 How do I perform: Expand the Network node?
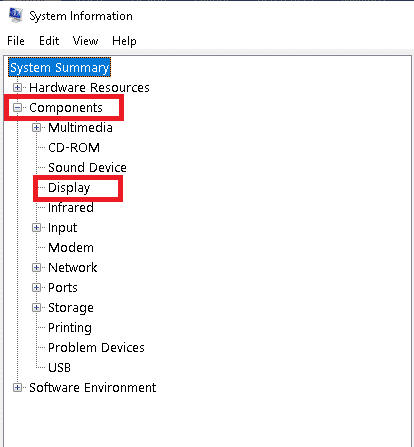tap(37, 268)
